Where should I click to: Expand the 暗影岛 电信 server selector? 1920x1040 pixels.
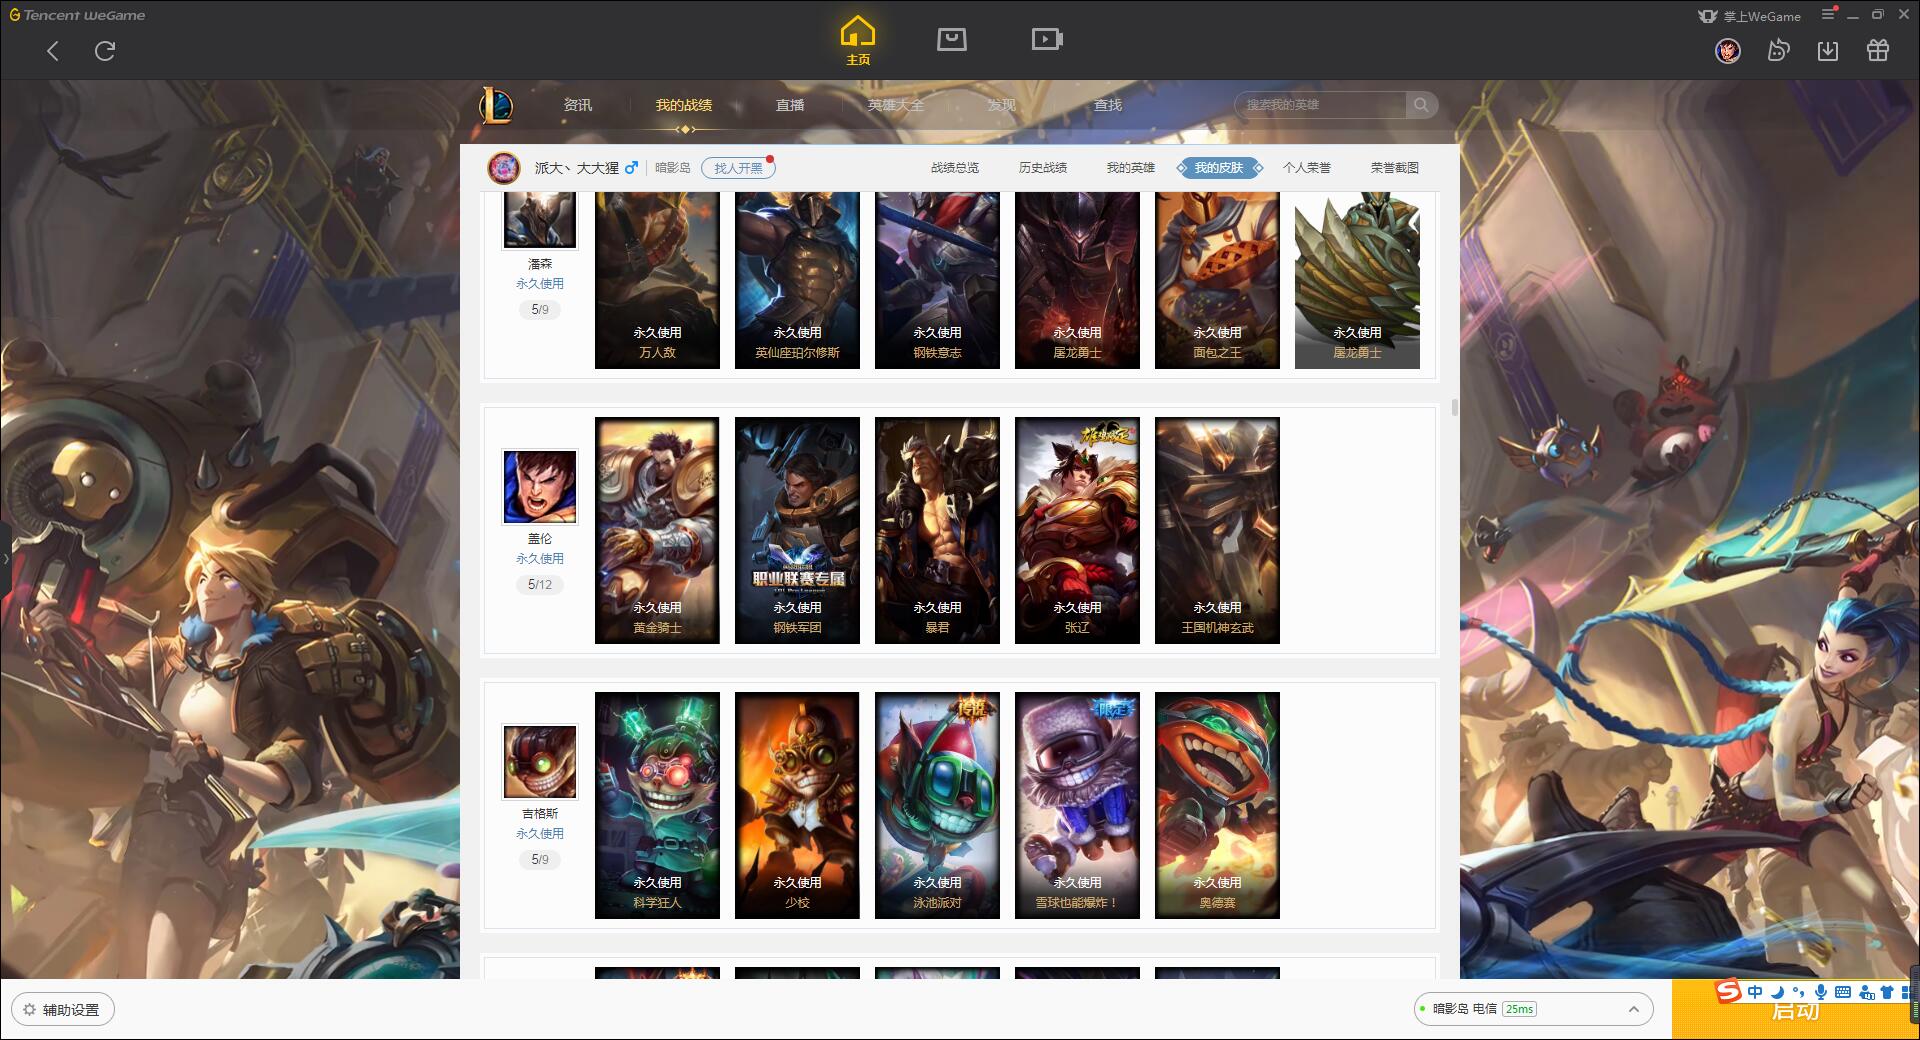[x=1533, y=1009]
